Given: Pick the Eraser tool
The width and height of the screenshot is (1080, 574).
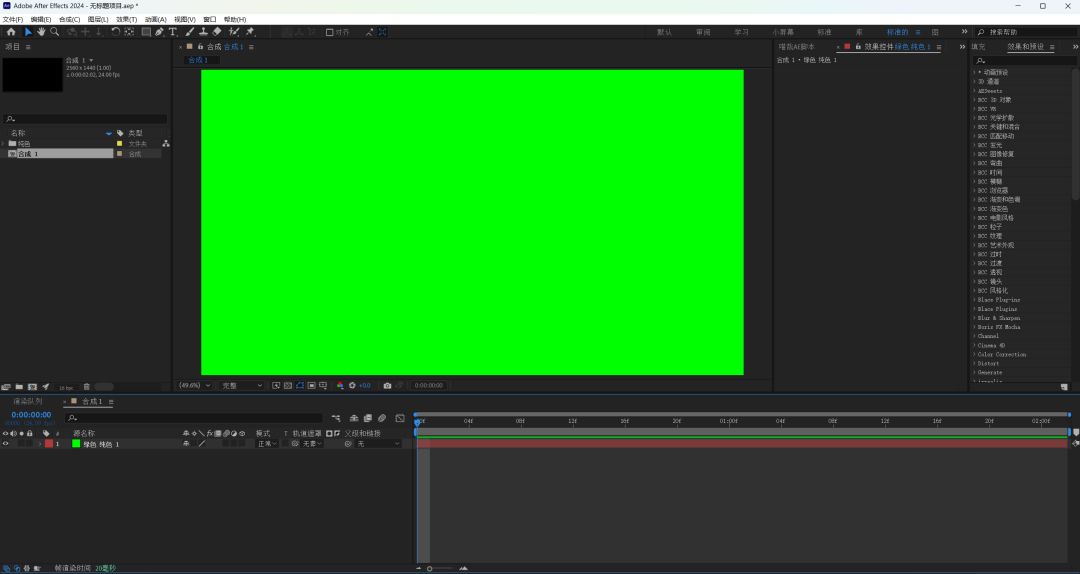Looking at the screenshot, I should click(217, 32).
